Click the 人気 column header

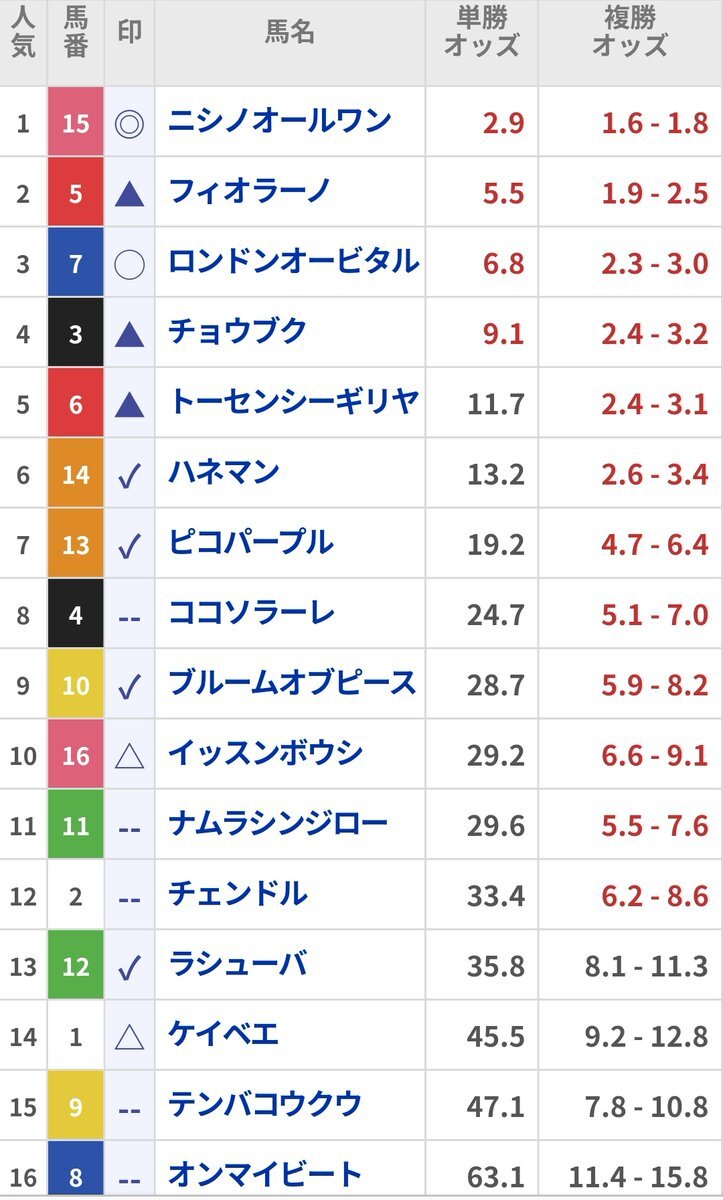[x=24, y=32]
